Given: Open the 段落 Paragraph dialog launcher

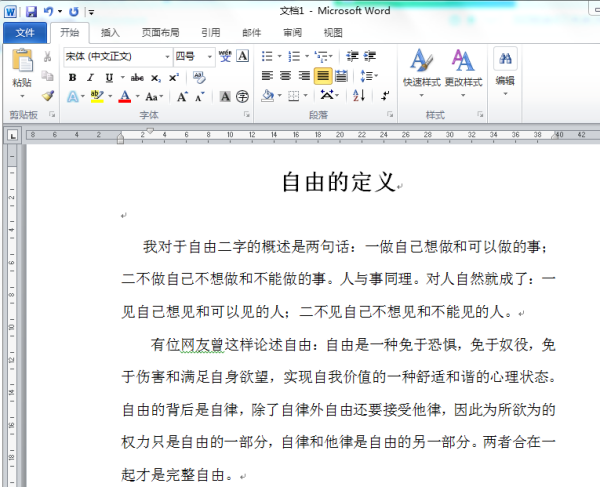Looking at the screenshot, I should coord(390,114).
